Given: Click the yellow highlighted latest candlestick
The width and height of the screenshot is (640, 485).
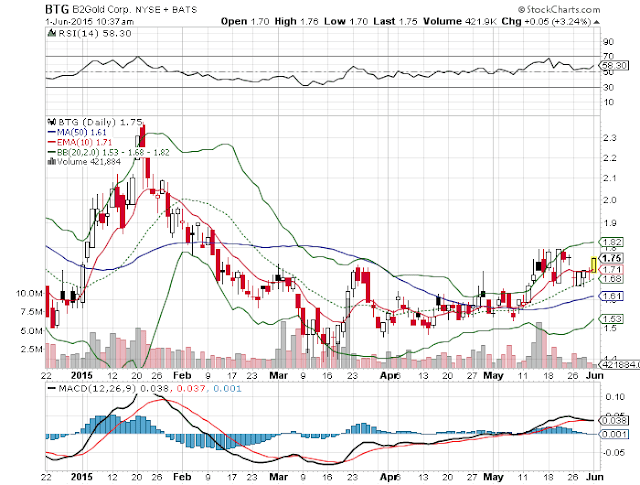Looking at the screenshot, I should (594, 265).
